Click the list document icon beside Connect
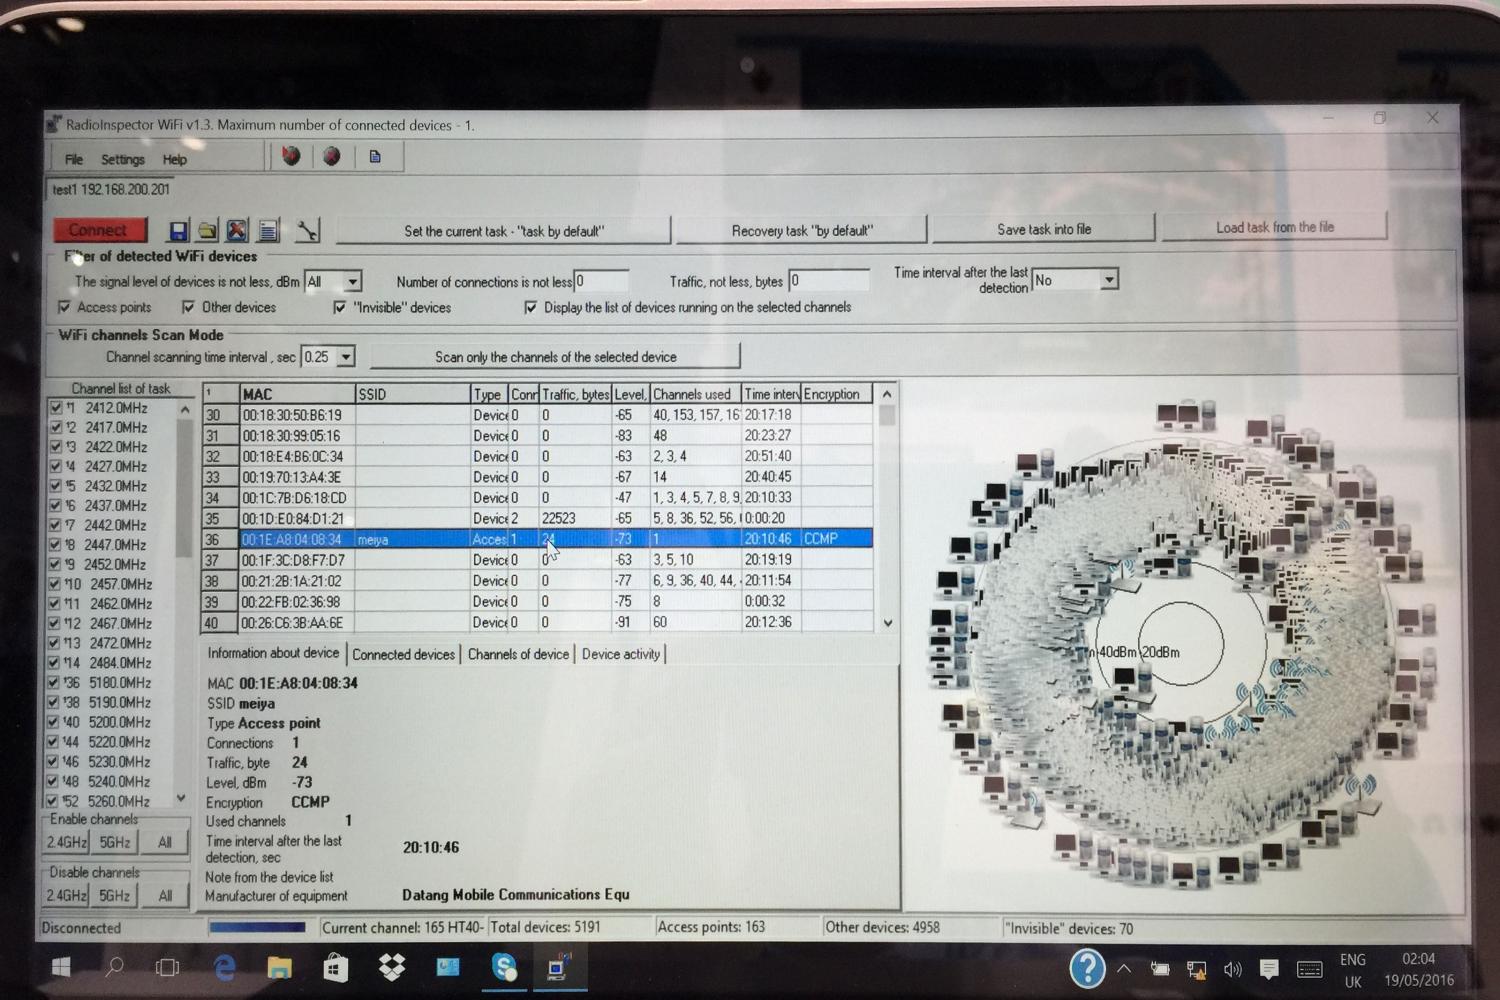Screen dimensions: 1500x1000 (x=268, y=231)
